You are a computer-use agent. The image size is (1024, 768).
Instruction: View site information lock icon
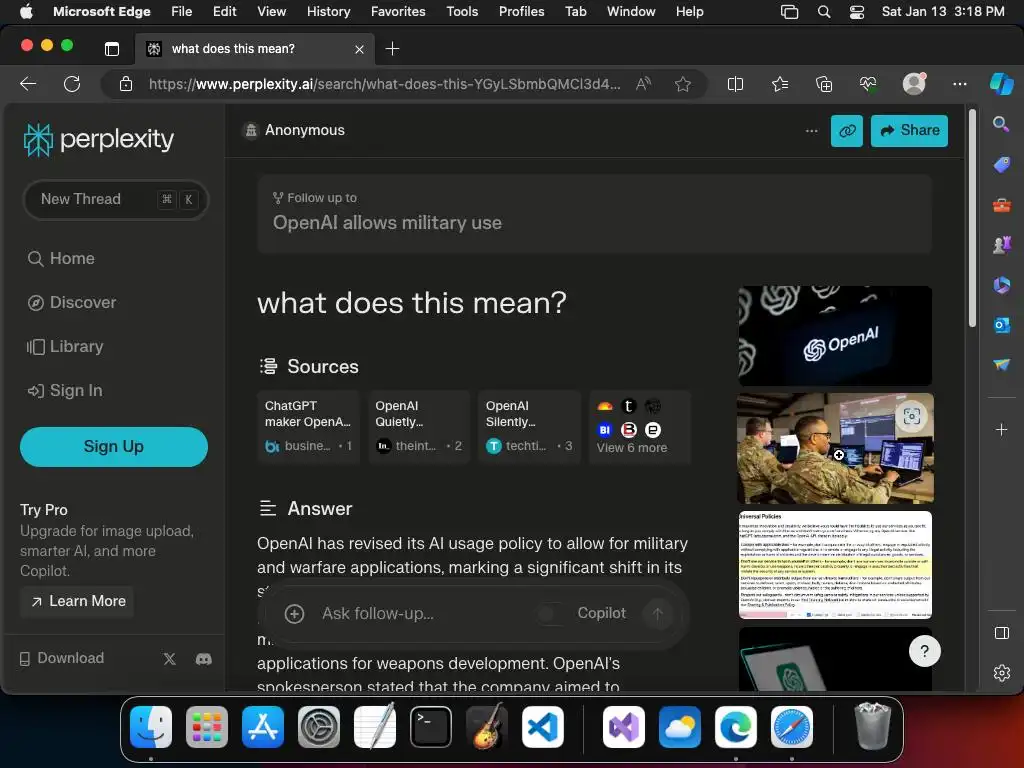coord(126,84)
